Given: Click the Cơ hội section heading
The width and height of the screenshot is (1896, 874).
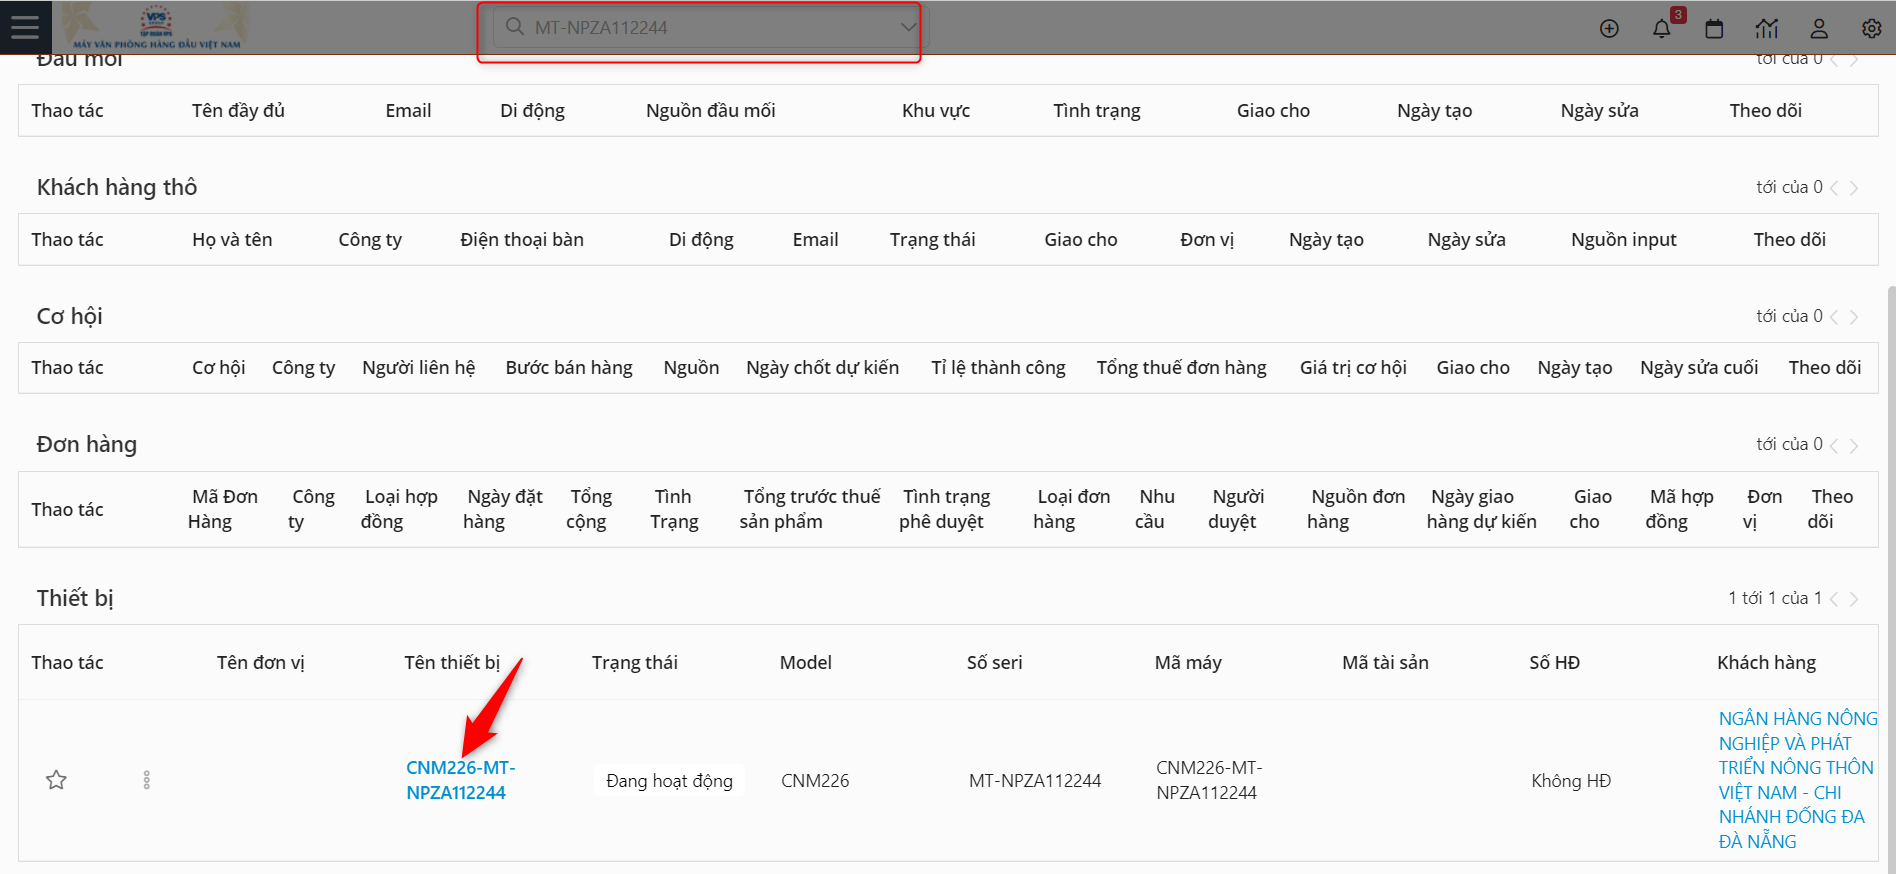Looking at the screenshot, I should pyautogui.click(x=69, y=316).
